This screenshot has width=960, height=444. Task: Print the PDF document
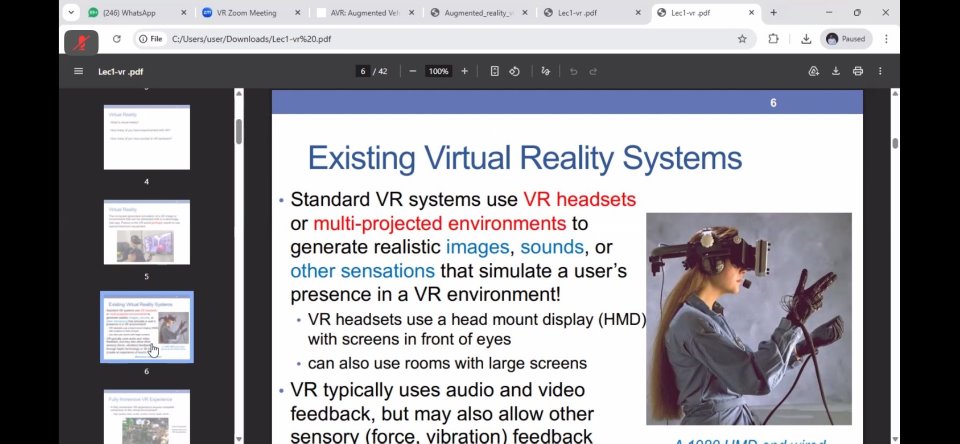coord(858,71)
